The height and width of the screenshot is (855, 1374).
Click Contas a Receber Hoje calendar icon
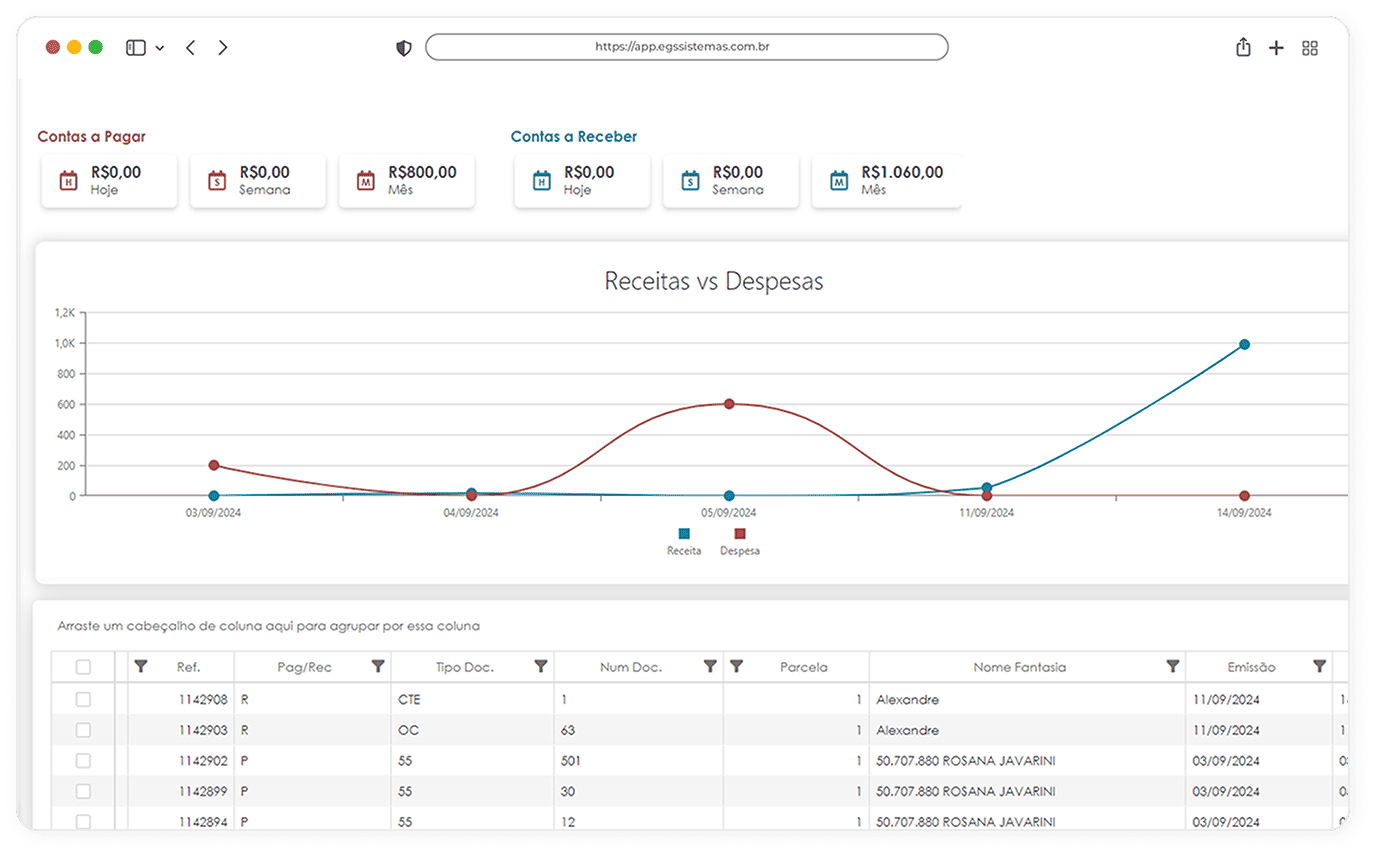tap(541, 181)
